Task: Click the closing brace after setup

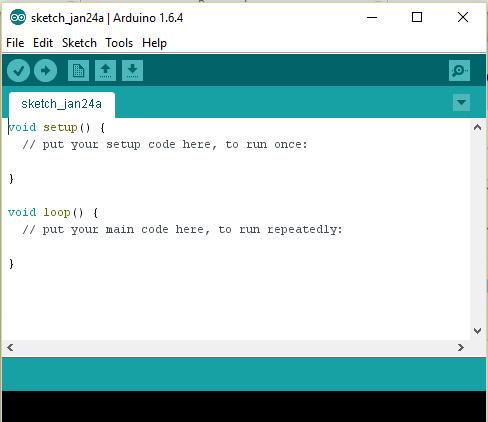Action: click(11, 179)
